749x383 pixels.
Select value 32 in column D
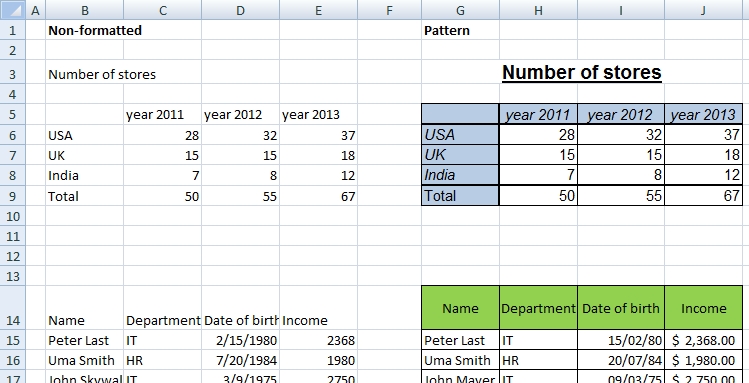(240, 135)
